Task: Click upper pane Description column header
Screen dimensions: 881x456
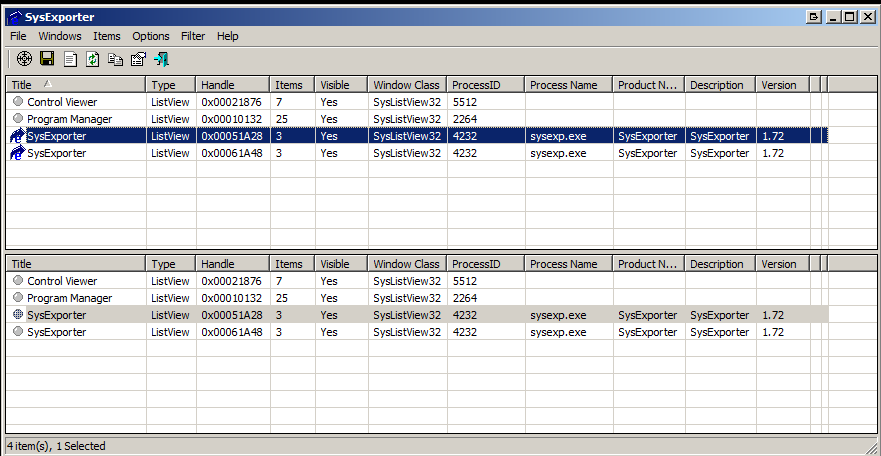Action: click(720, 85)
